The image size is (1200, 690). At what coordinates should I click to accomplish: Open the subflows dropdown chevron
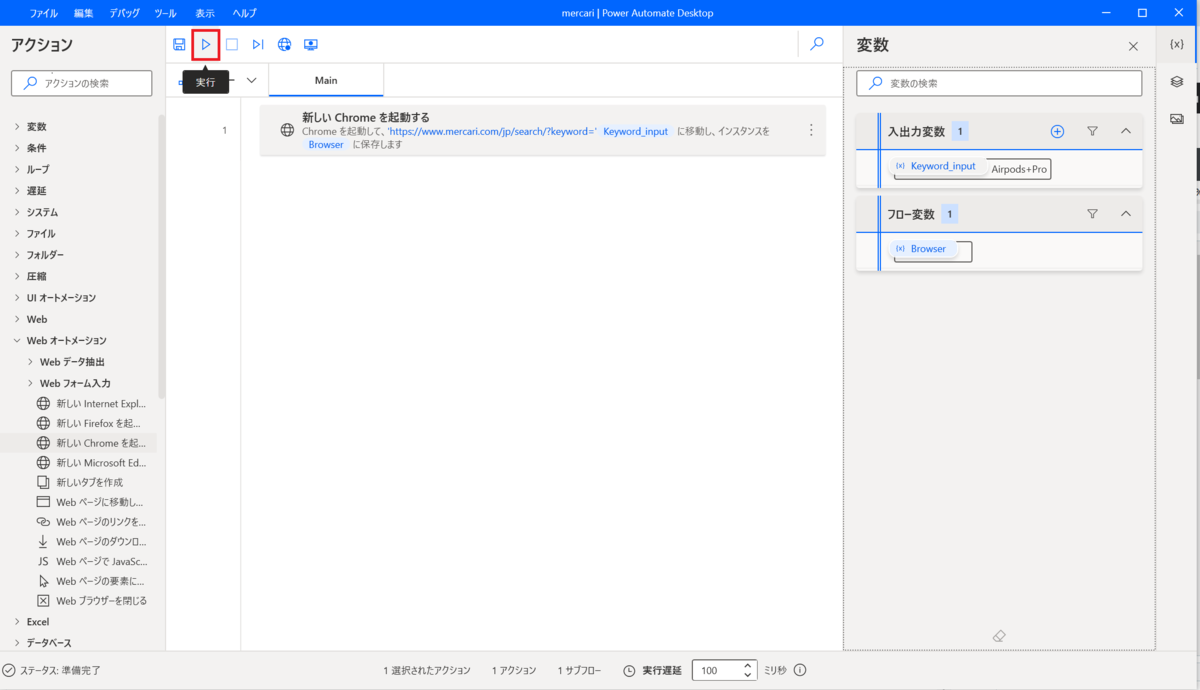click(x=251, y=80)
